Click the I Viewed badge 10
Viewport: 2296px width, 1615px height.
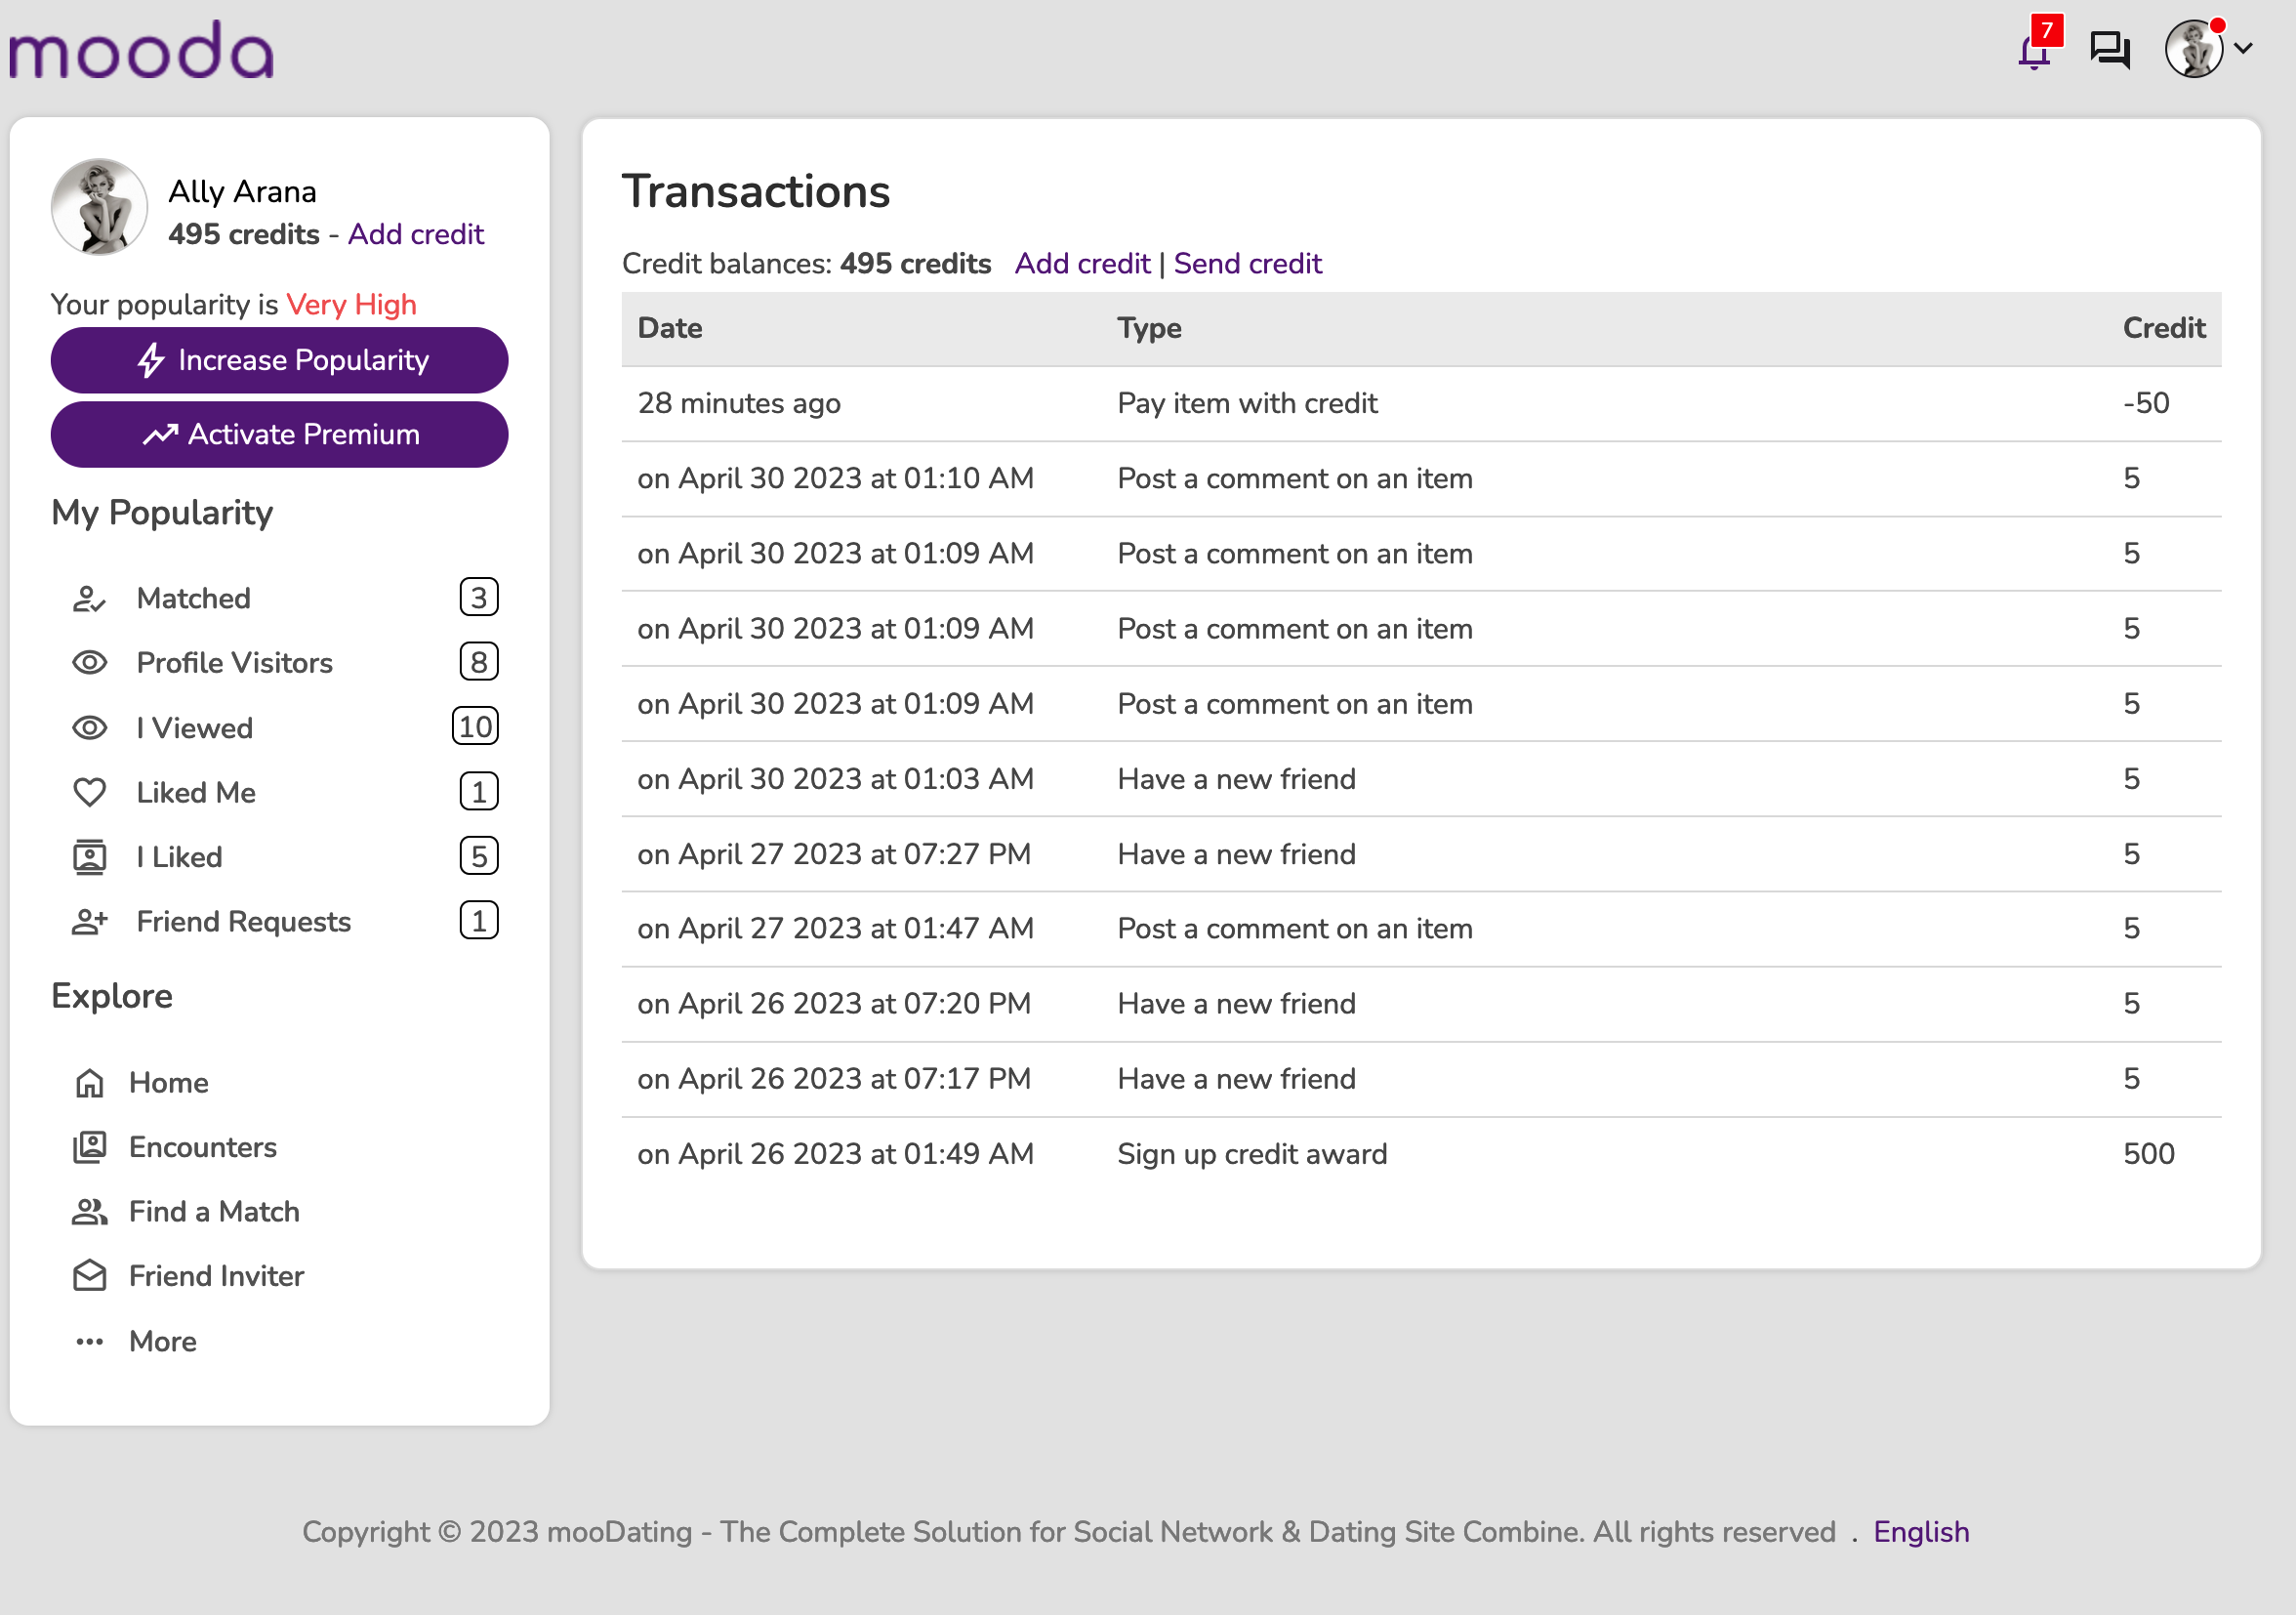point(476,726)
